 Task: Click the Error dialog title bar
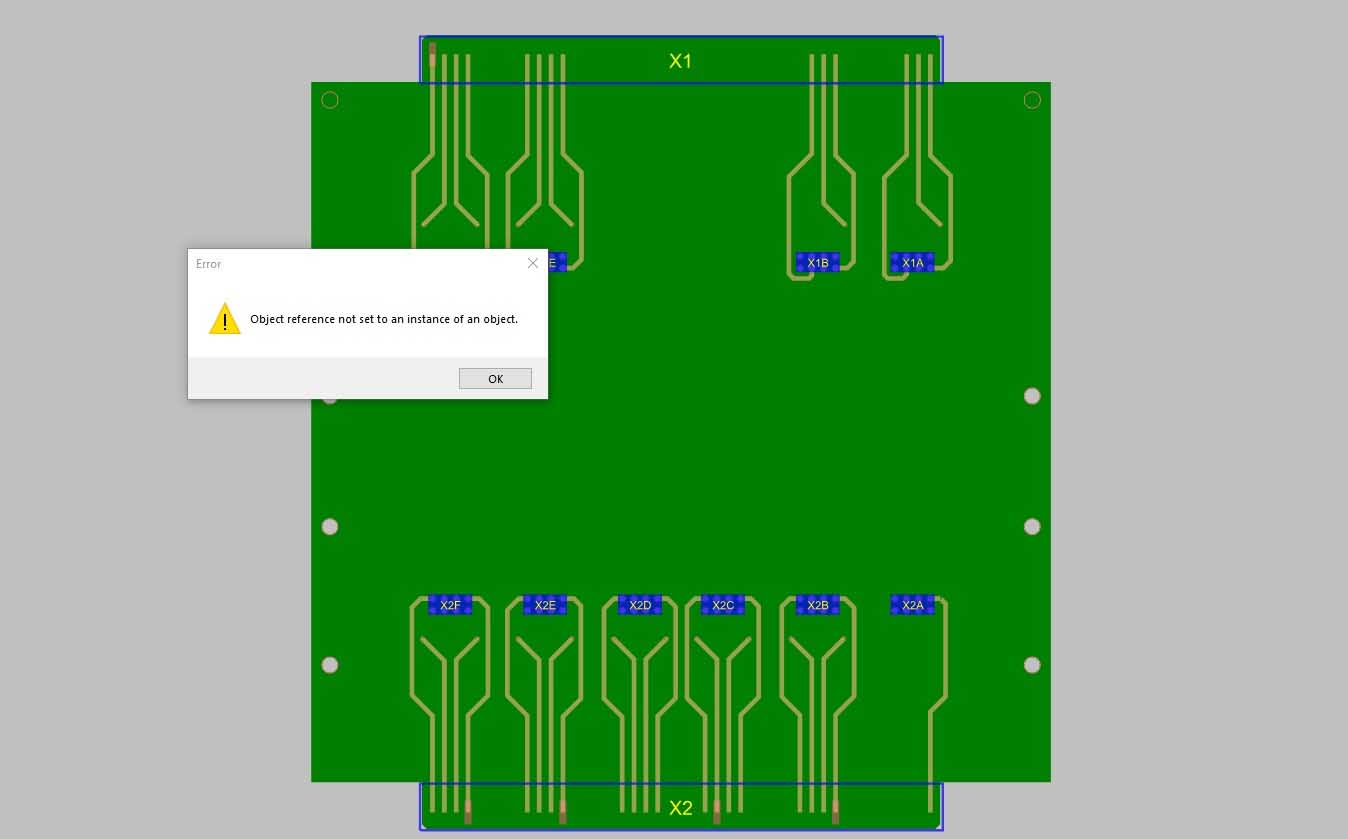[x=350, y=264]
